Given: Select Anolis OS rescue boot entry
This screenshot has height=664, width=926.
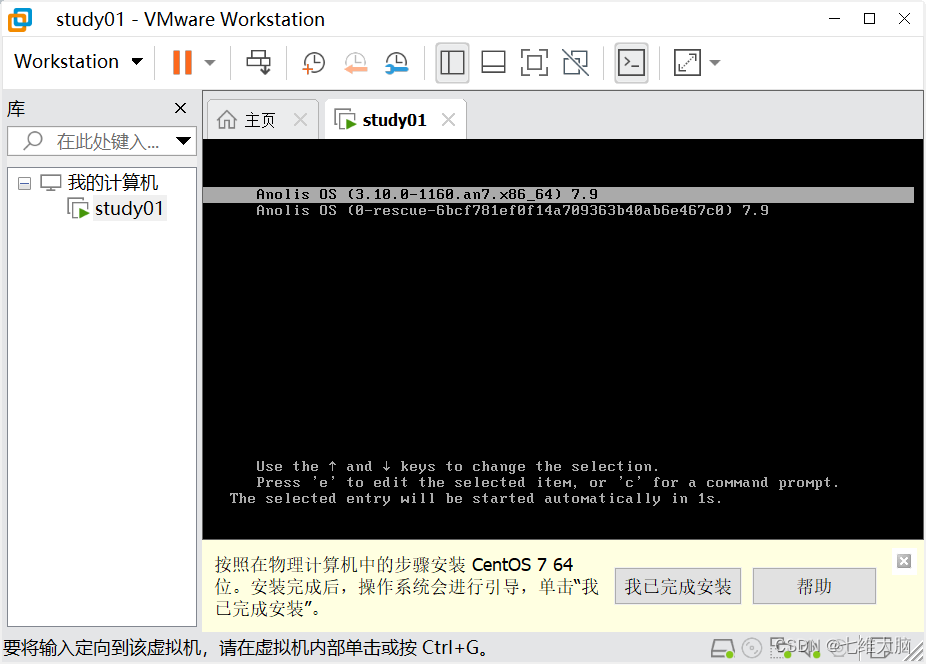Looking at the screenshot, I should [512, 211].
